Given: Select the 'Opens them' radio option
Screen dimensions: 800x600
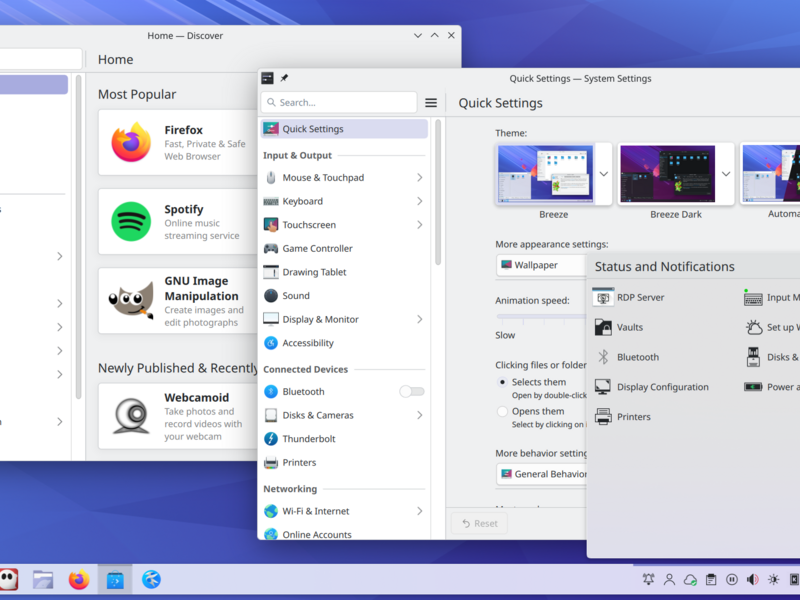Looking at the screenshot, I should [503, 411].
